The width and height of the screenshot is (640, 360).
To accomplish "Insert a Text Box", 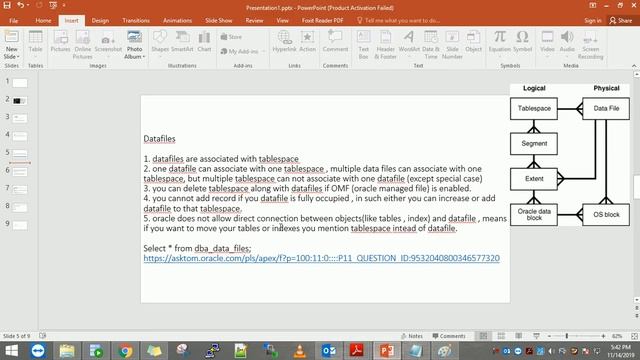I will pyautogui.click(x=363, y=45).
